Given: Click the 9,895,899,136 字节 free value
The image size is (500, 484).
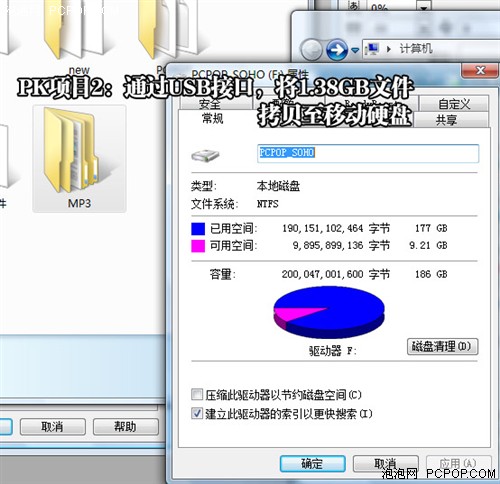Looking at the screenshot, I should (341, 246).
